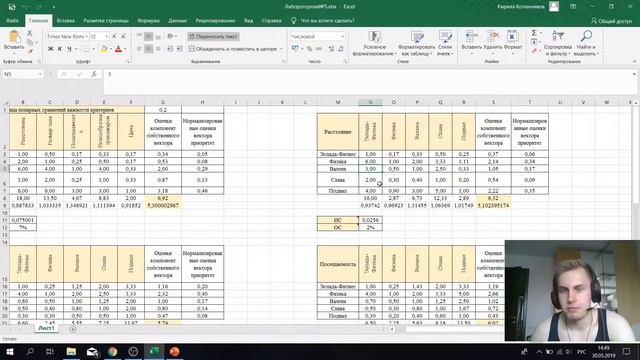Image resolution: width=640 pixels, height=360 pixels.
Task: Toggle Переносить текст wrap text
Action: click(x=213, y=36)
